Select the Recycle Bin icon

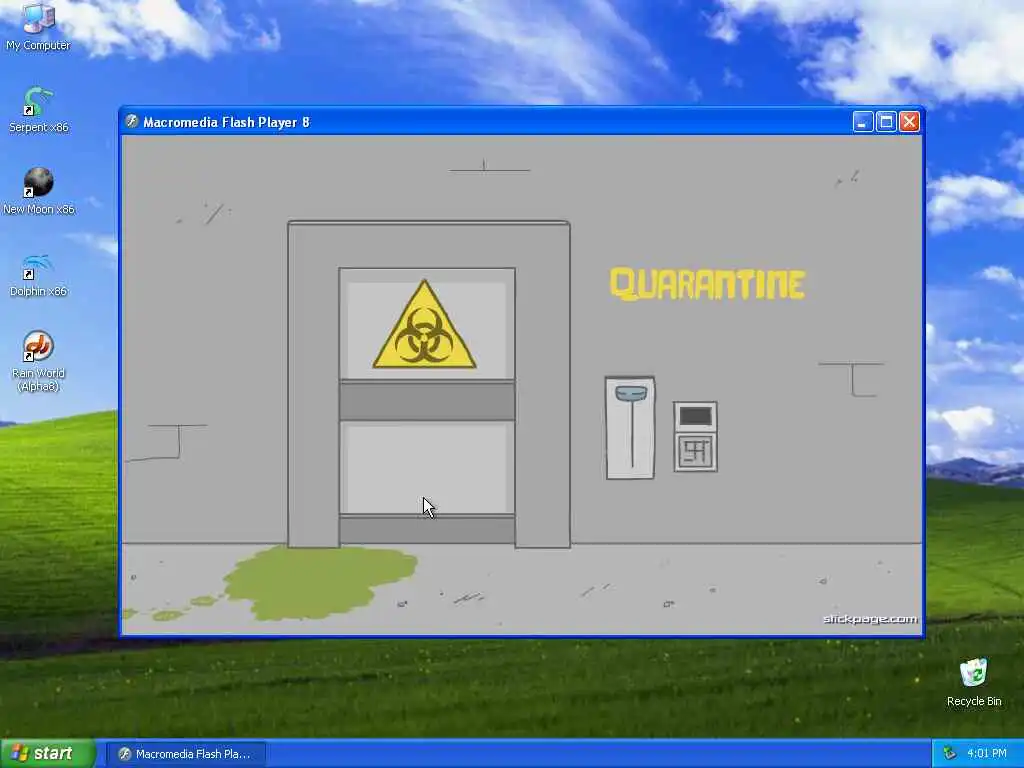click(974, 682)
